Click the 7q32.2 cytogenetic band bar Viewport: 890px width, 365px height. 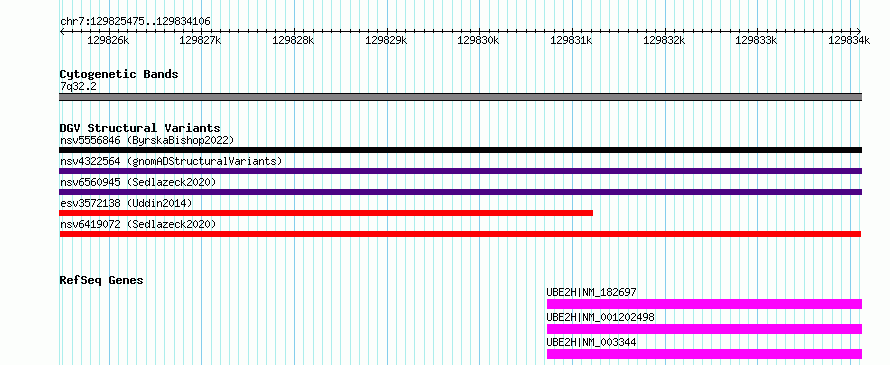(x=460, y=97)
